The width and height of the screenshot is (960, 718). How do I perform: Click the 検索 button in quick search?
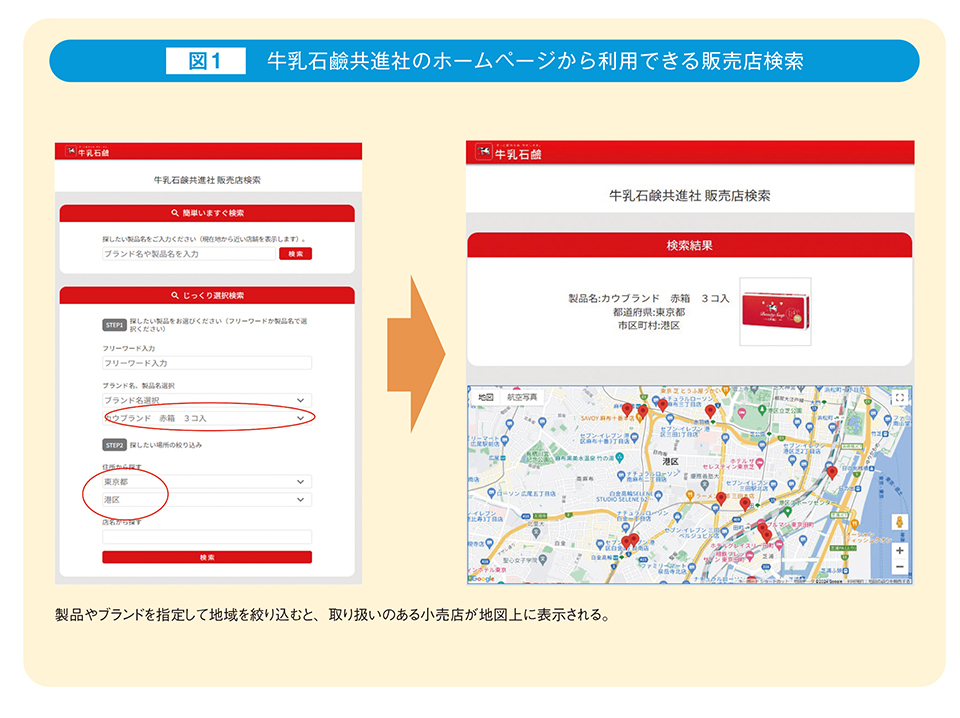coord(296,253)
